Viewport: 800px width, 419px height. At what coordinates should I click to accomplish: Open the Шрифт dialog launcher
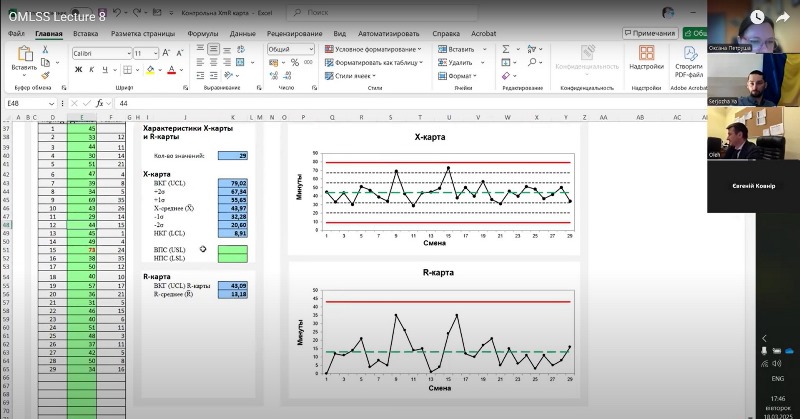coord(185,88)
